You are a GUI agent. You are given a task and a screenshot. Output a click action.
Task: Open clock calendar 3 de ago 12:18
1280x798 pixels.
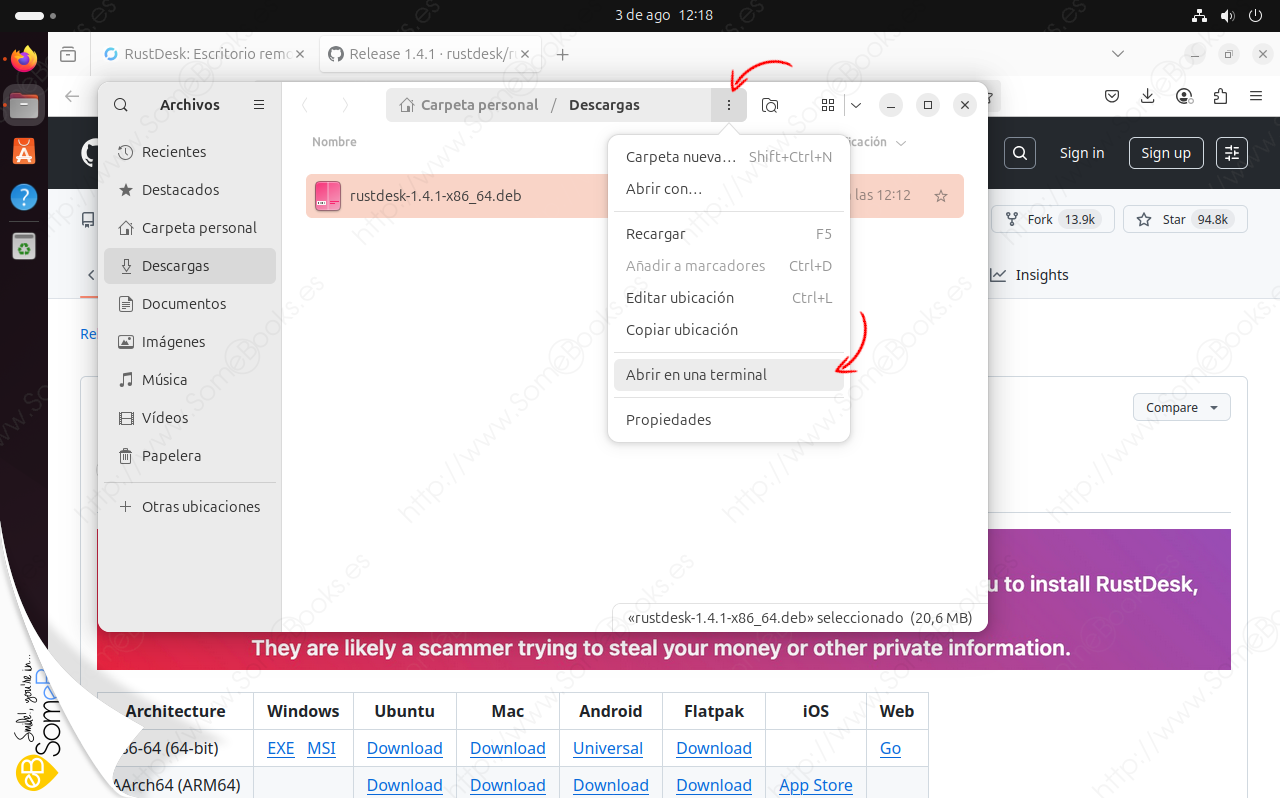[664, 15]
